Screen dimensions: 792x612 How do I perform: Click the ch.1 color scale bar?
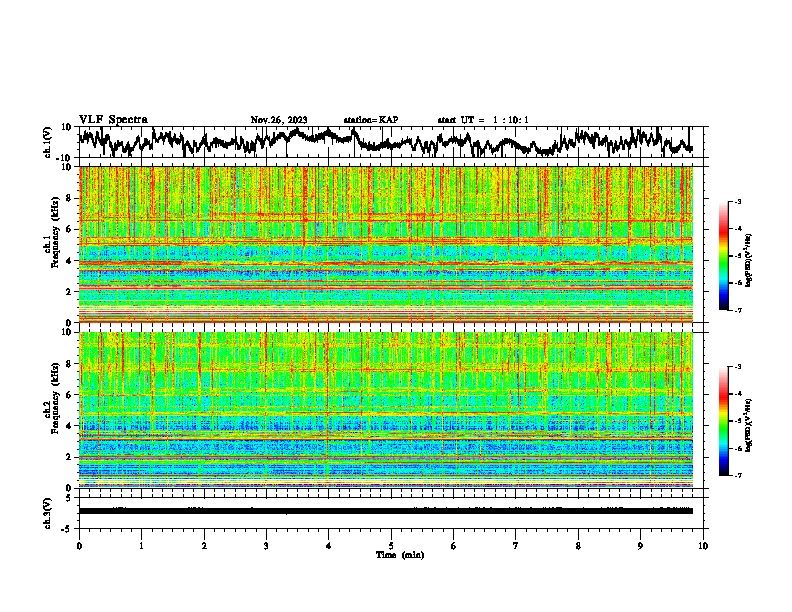(724, 256)
